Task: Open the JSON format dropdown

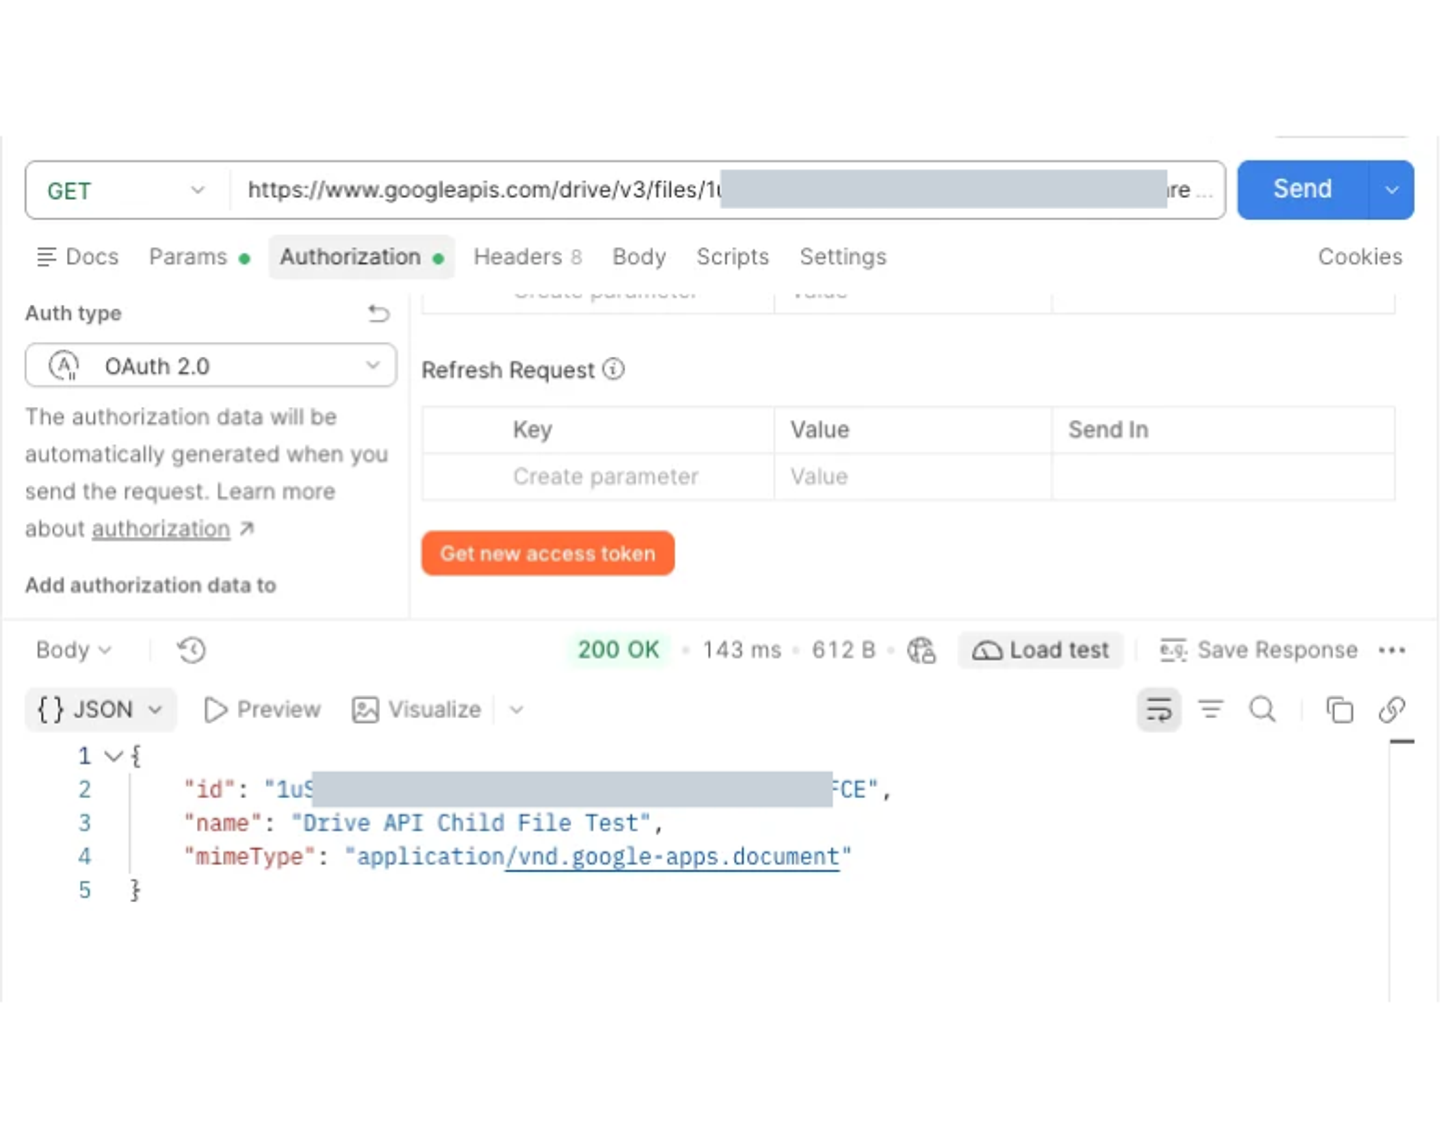Action: (x=100, y=710)
